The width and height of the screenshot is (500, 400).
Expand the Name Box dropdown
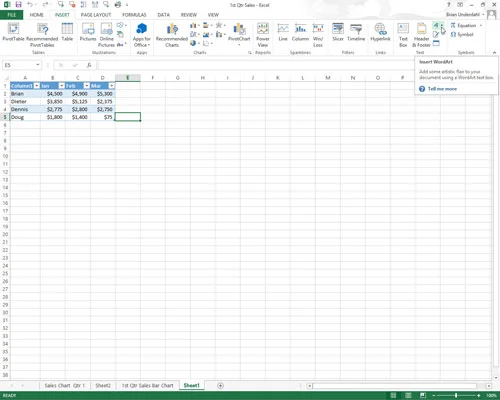point(38,65)
